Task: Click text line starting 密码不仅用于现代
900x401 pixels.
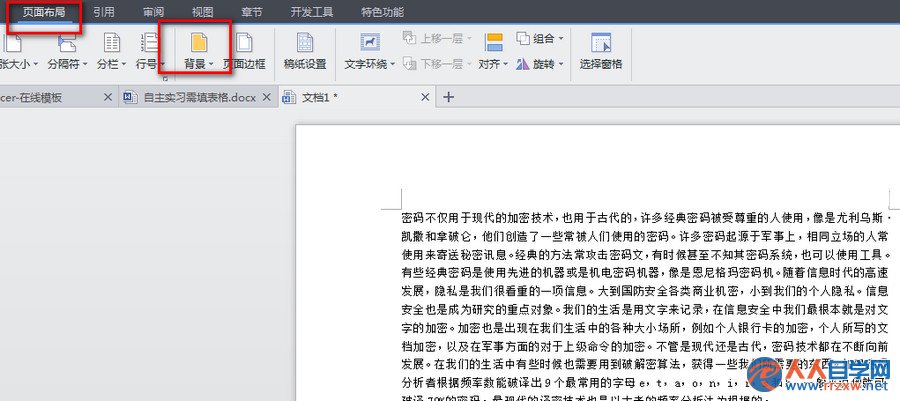Action: tap(646, 219)
